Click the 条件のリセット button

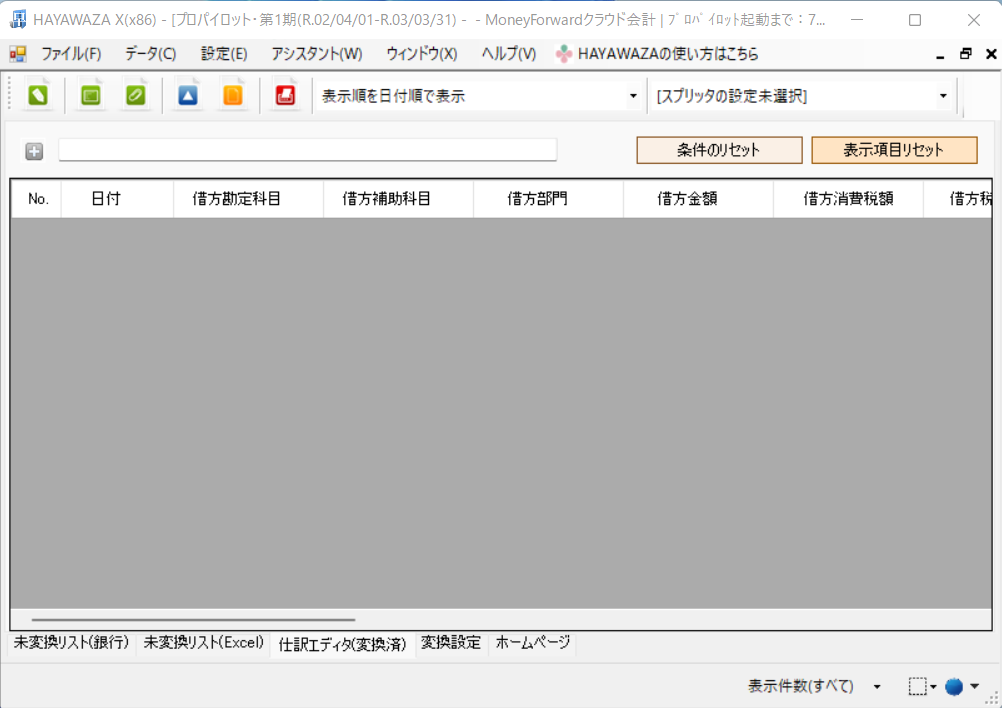click(x=719, y=150)
